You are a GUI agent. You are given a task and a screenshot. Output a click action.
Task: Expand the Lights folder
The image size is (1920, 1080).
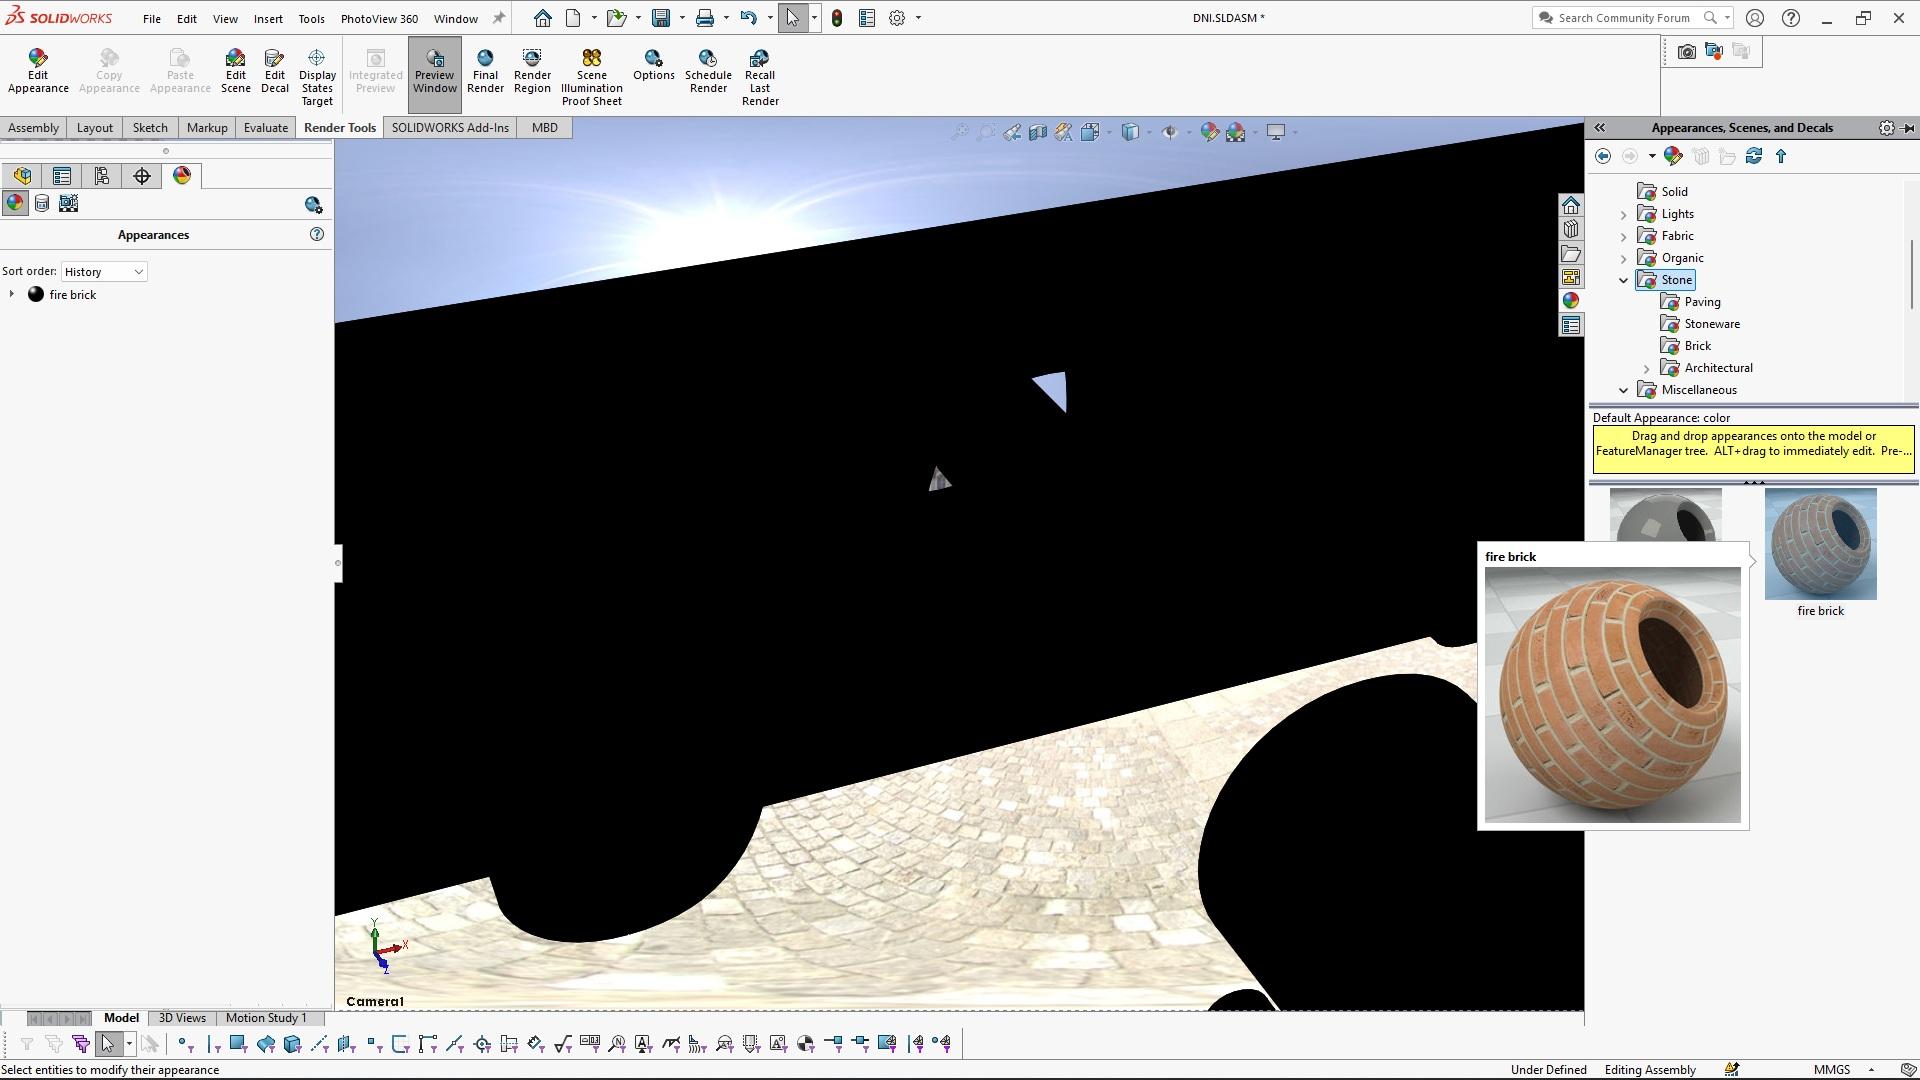pyautogui.click(x=1624, y=214)
